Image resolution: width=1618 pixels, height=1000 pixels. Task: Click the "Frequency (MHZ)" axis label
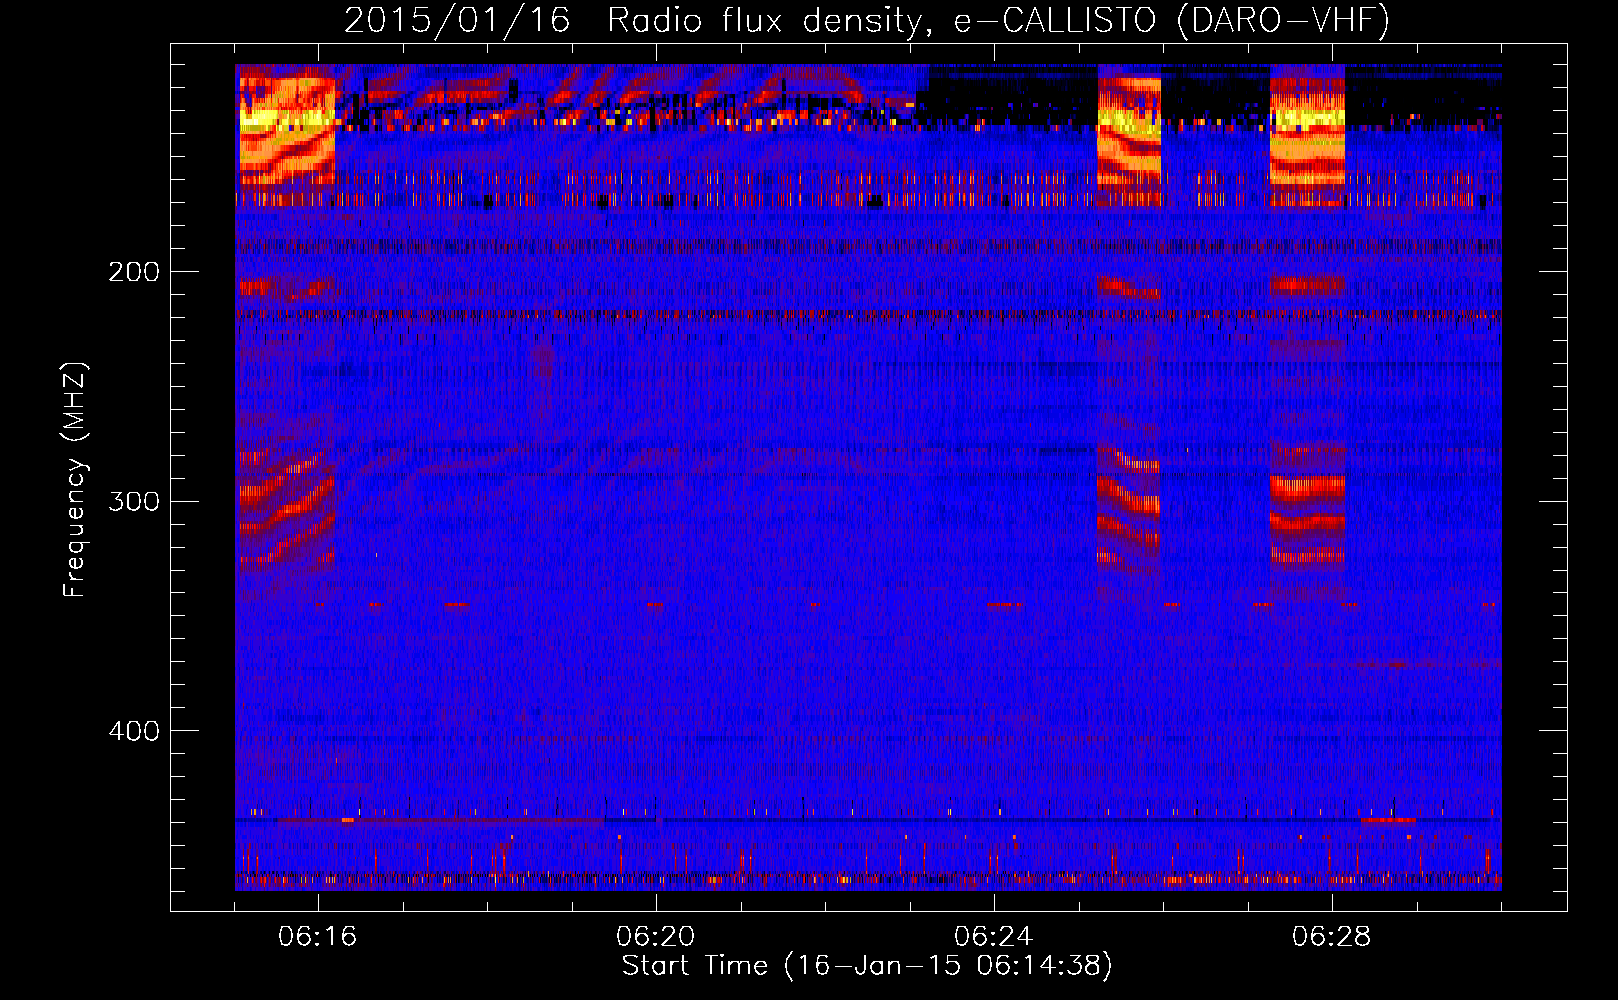75,479
